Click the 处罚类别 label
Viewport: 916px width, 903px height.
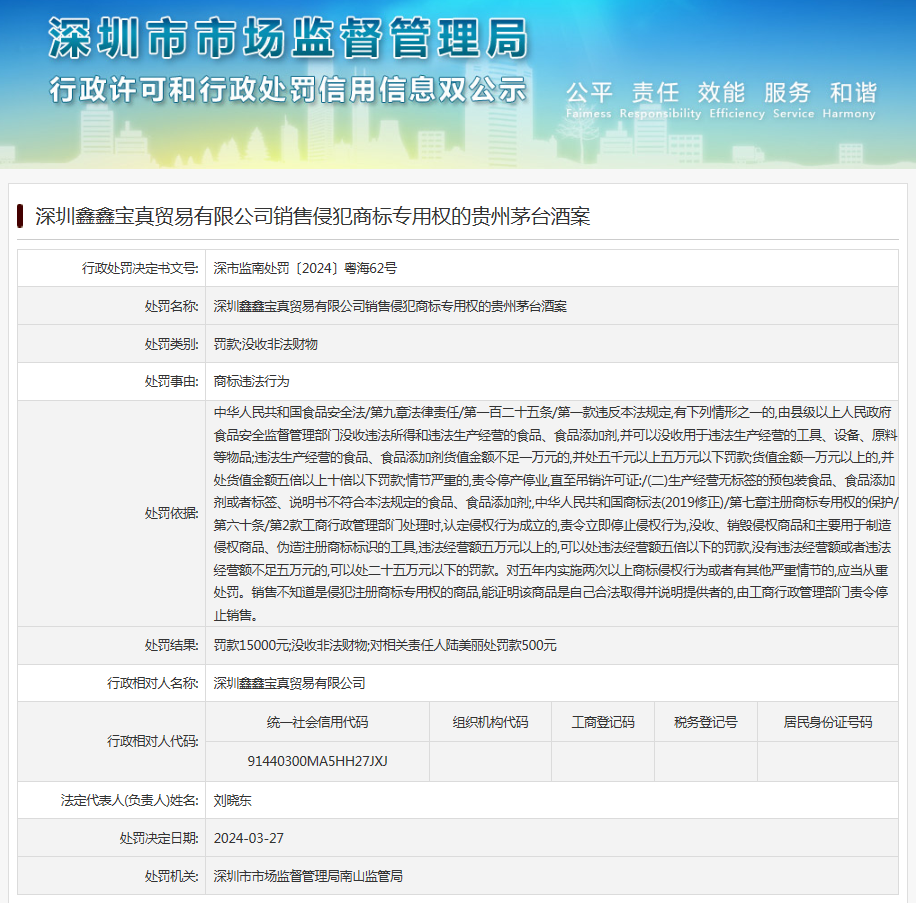(x=172, y=344)
